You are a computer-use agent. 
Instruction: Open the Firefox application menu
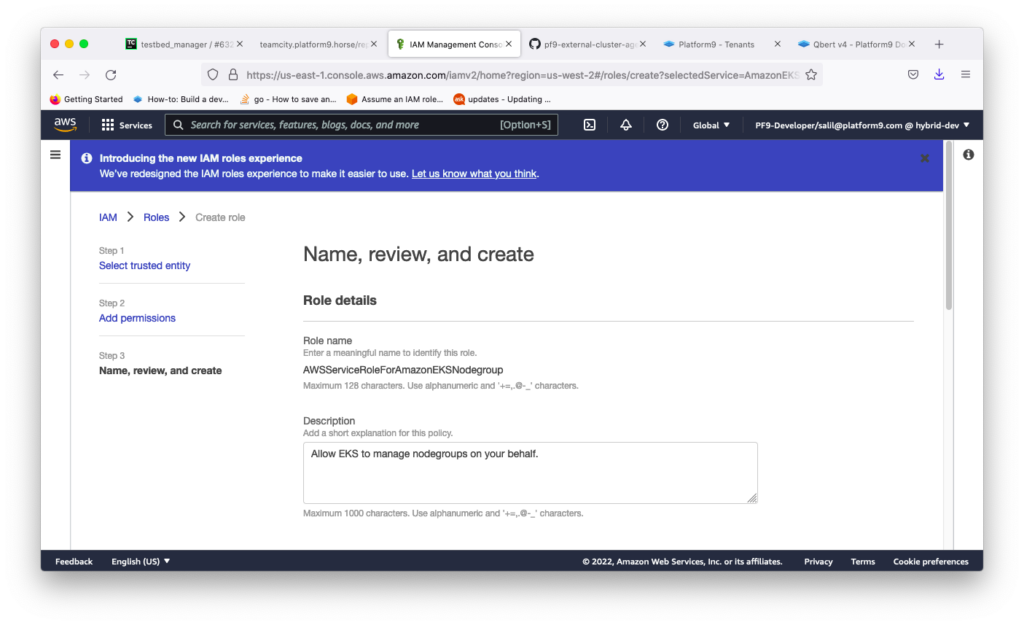965,74
